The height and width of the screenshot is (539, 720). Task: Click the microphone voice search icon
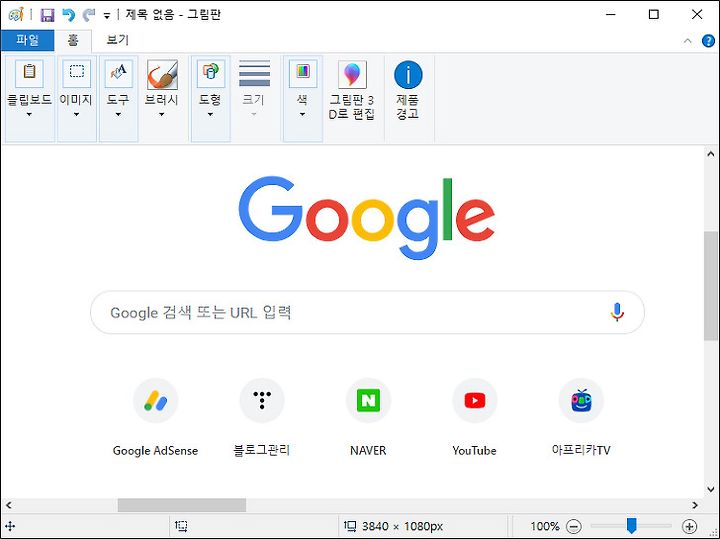[x=617, y=312]
